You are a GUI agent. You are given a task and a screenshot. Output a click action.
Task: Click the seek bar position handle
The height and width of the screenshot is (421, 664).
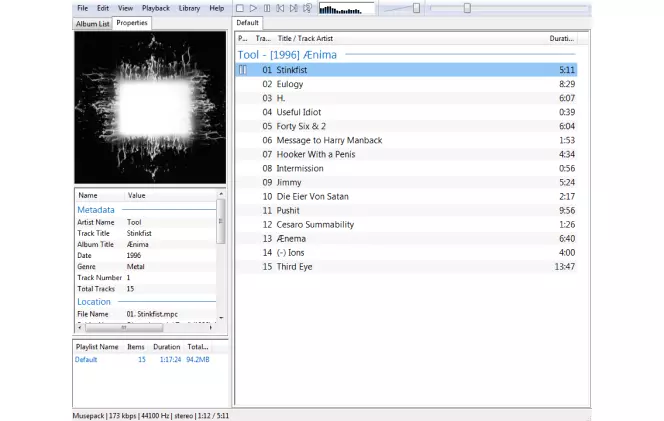(467, 8)
